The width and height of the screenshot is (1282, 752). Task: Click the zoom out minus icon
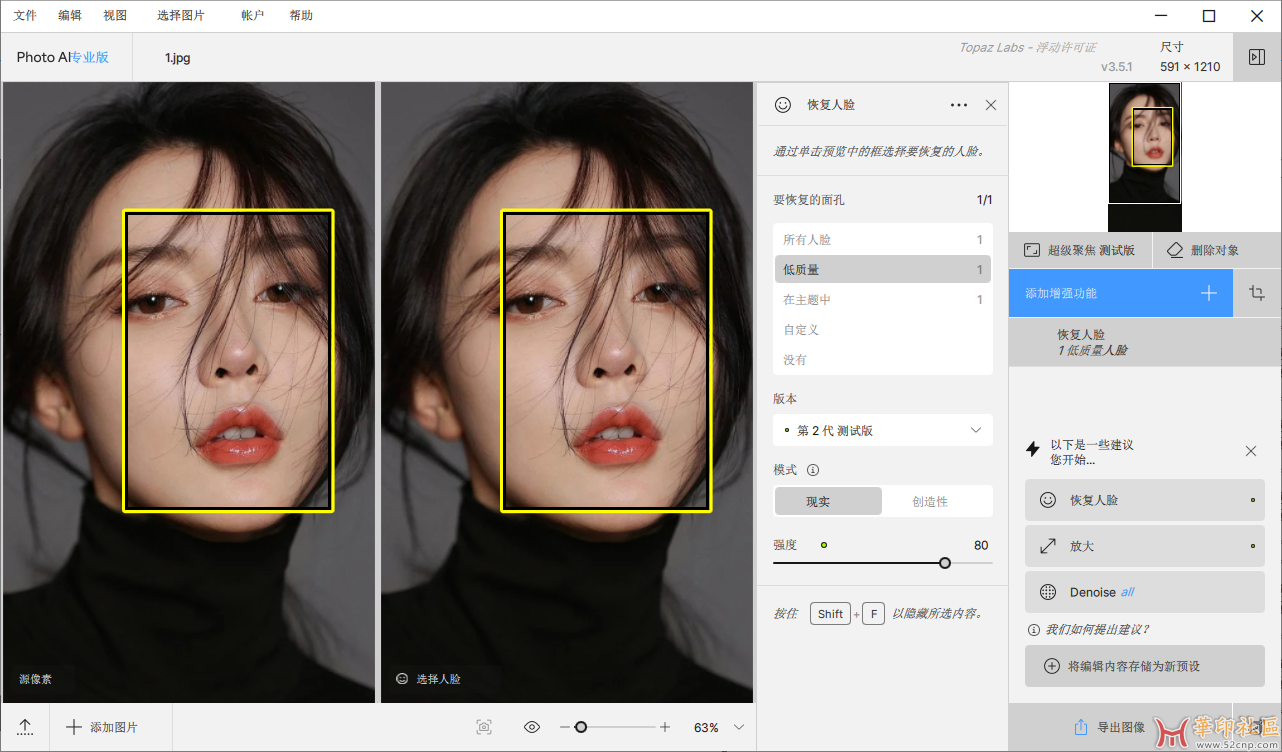pyautogui.click(x=565, y=727)
